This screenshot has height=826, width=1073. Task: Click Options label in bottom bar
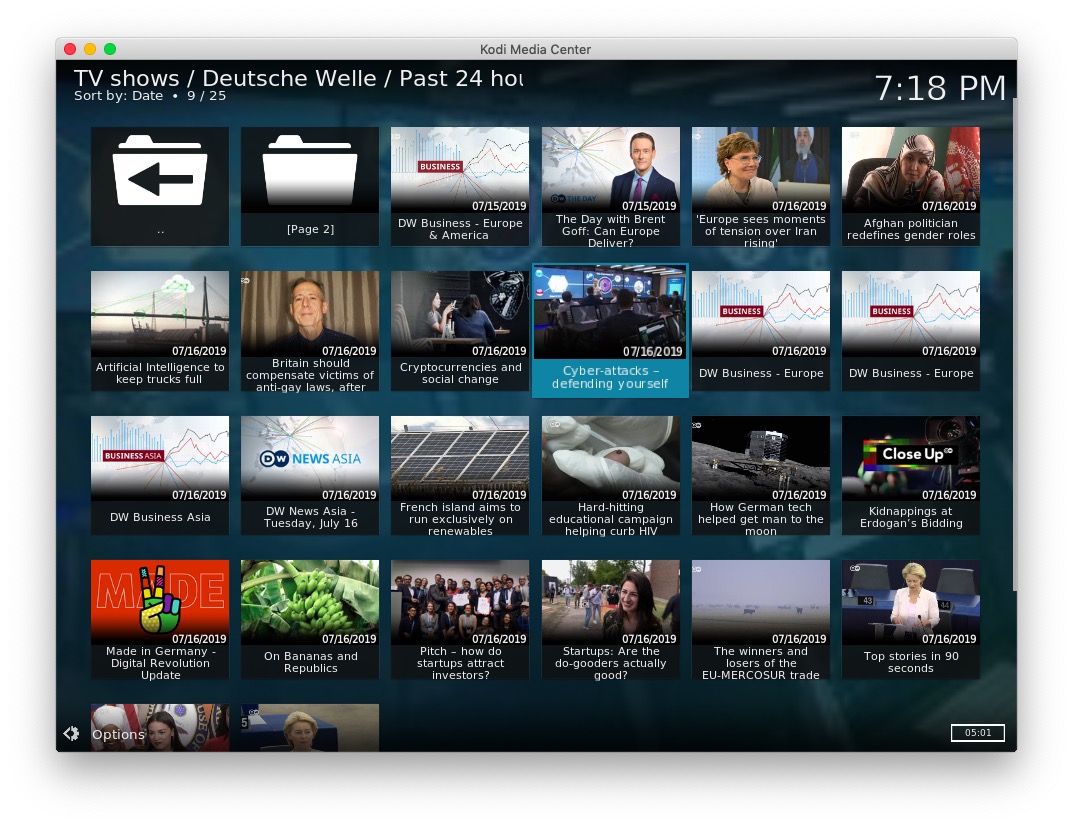tap(118, 735)
